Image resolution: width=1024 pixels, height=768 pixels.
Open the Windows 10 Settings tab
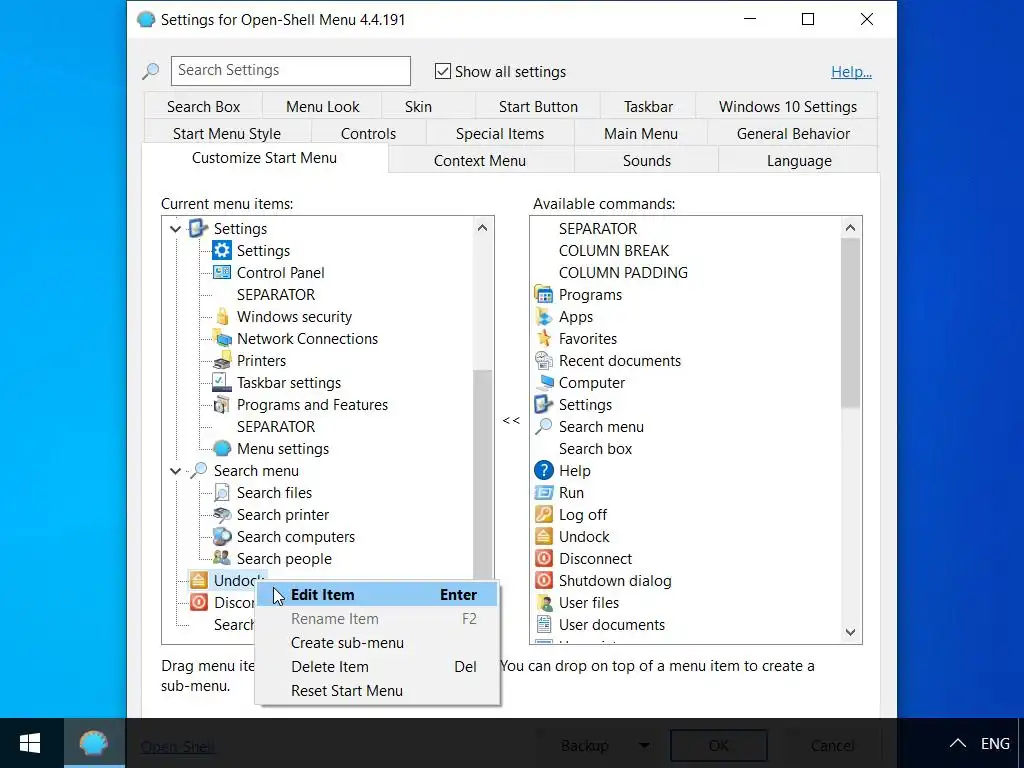click(788, 106)
